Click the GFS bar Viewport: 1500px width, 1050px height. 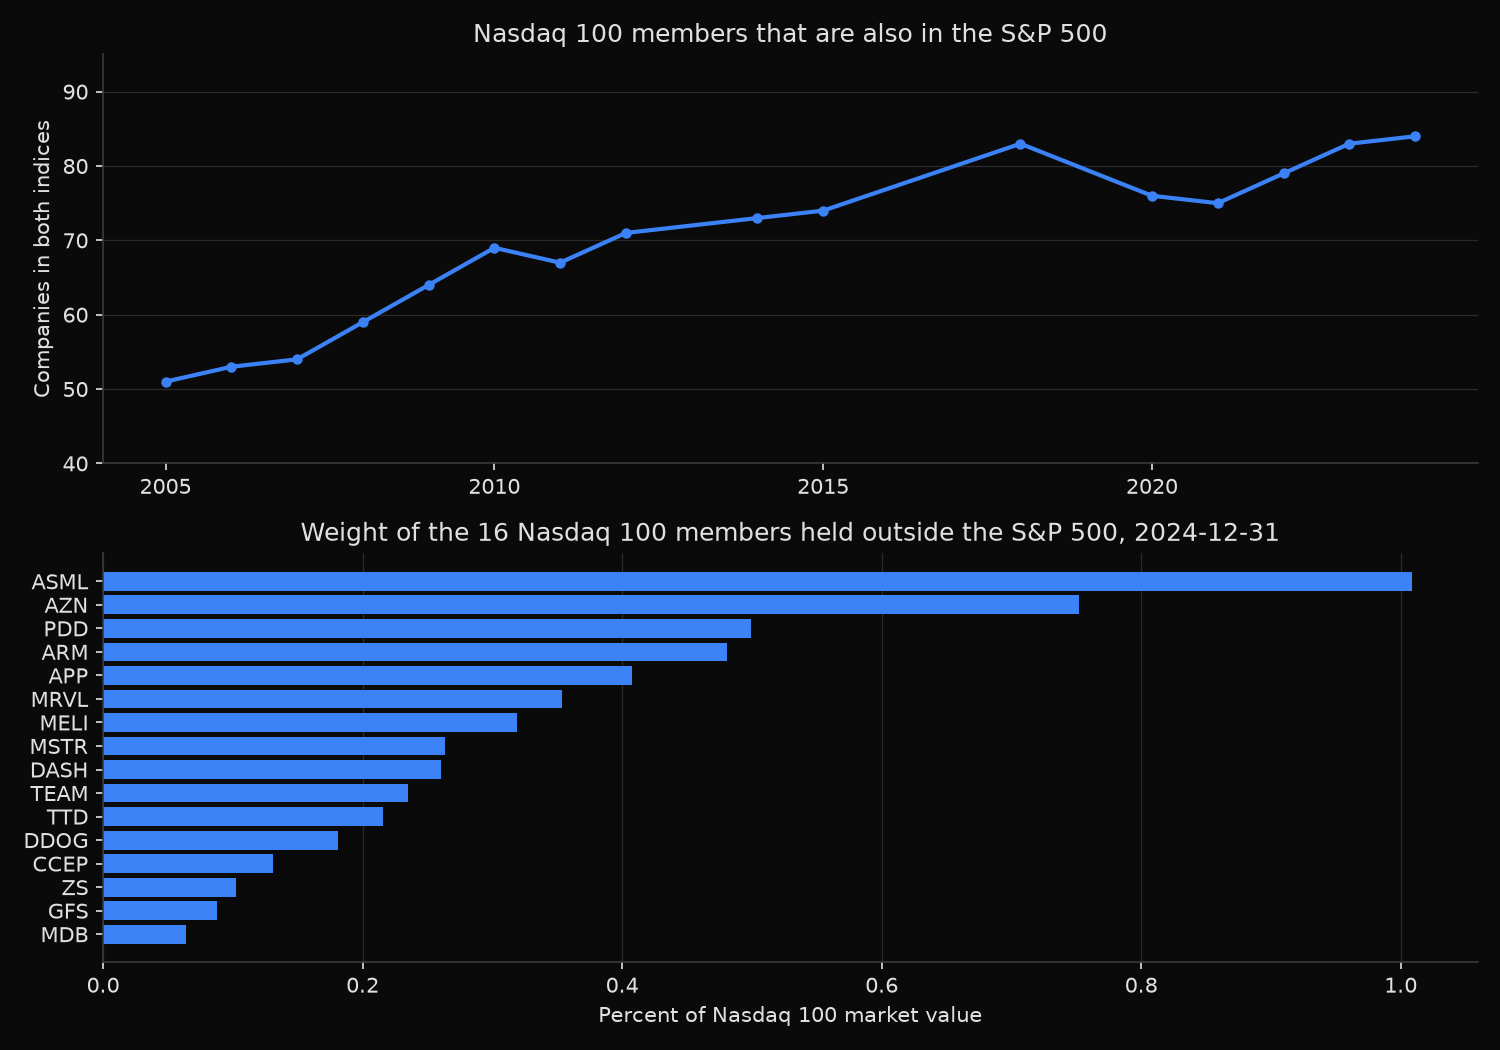[160, 910]
